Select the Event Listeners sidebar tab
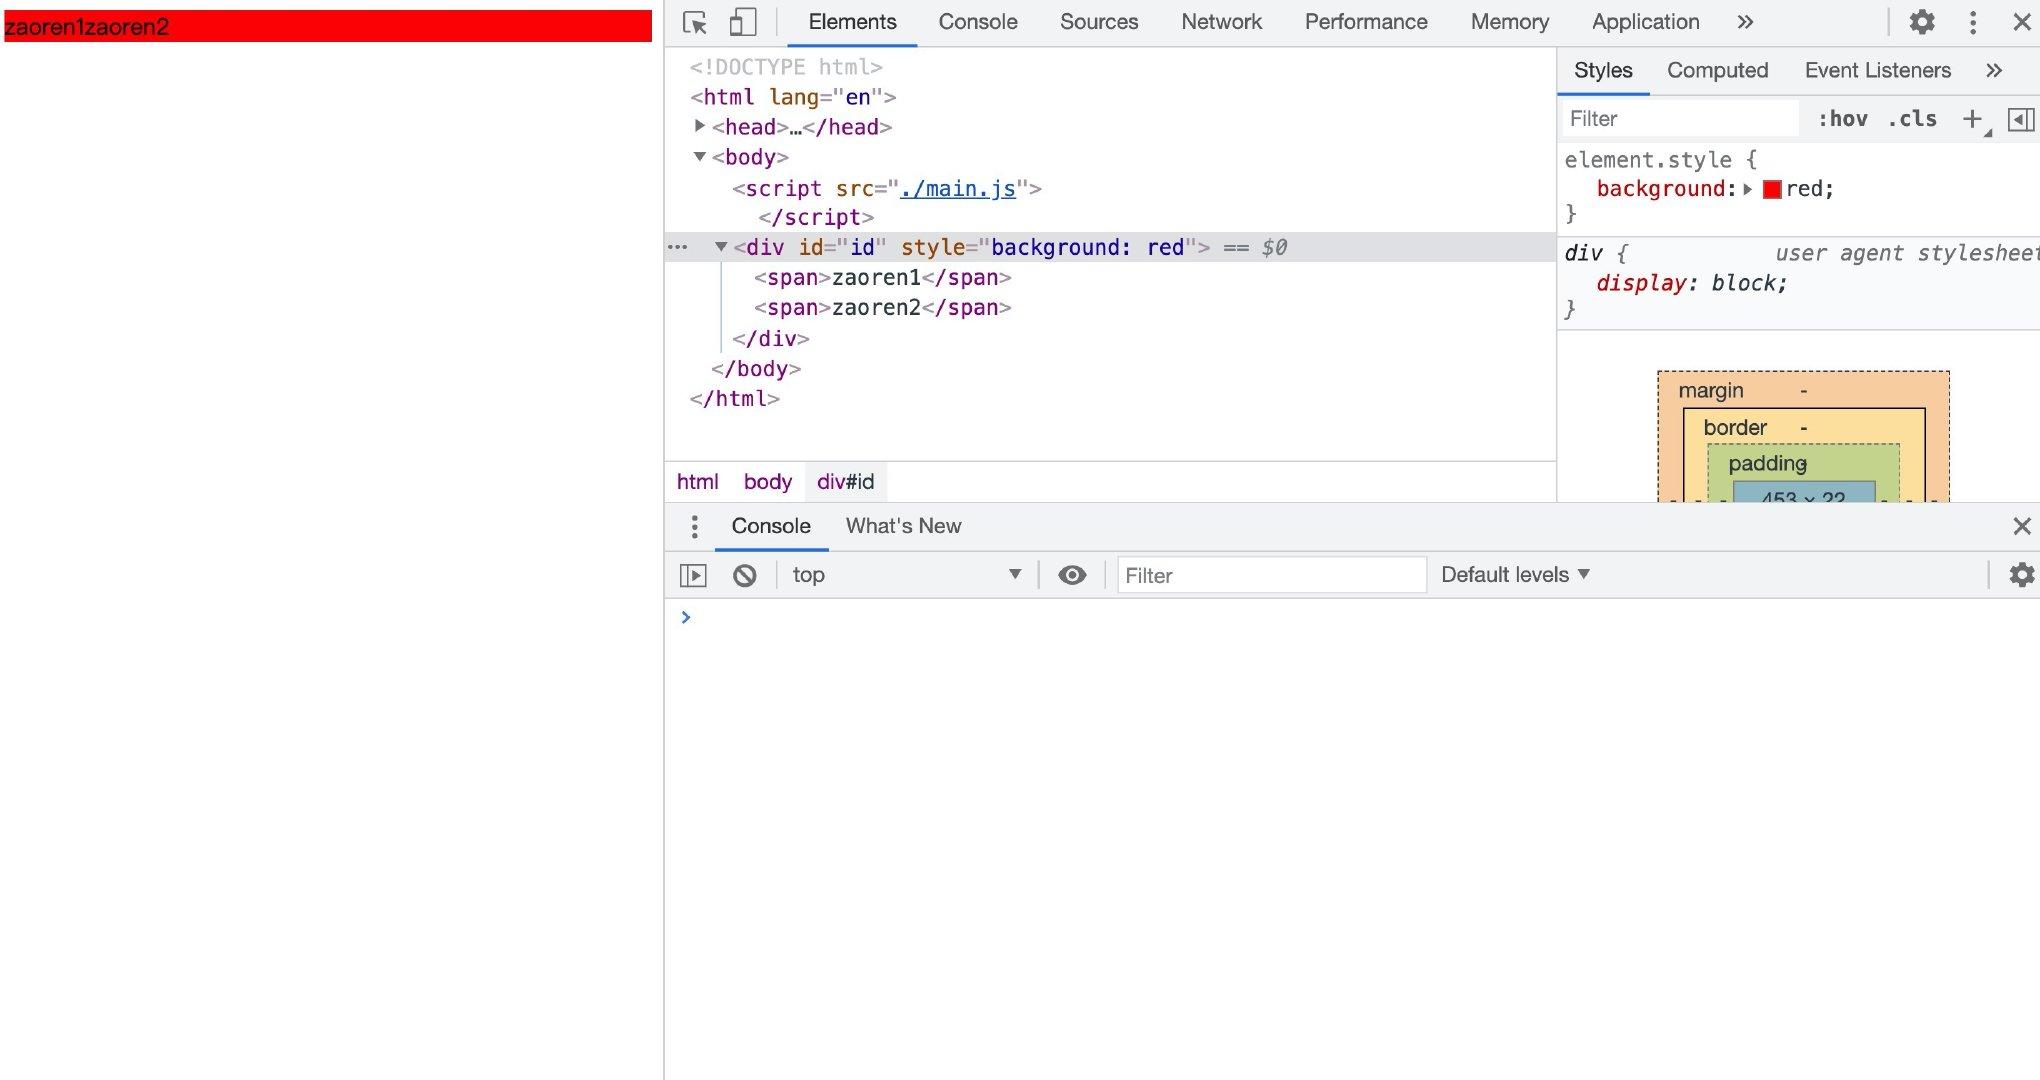Viewport: 2040px width, 1080px height. (x=1877, y=70)
